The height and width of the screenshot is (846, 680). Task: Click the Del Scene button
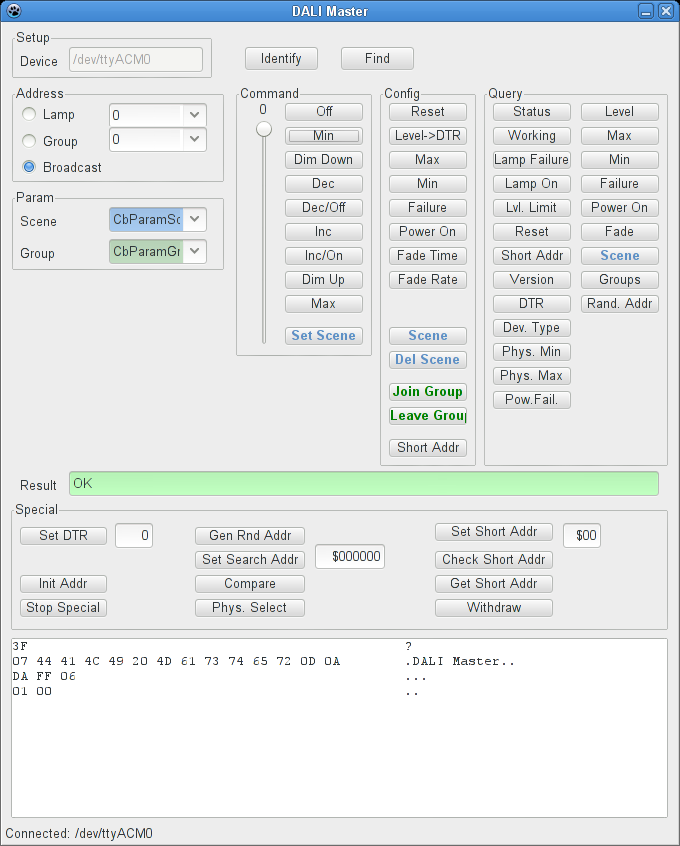click(427, 360)
